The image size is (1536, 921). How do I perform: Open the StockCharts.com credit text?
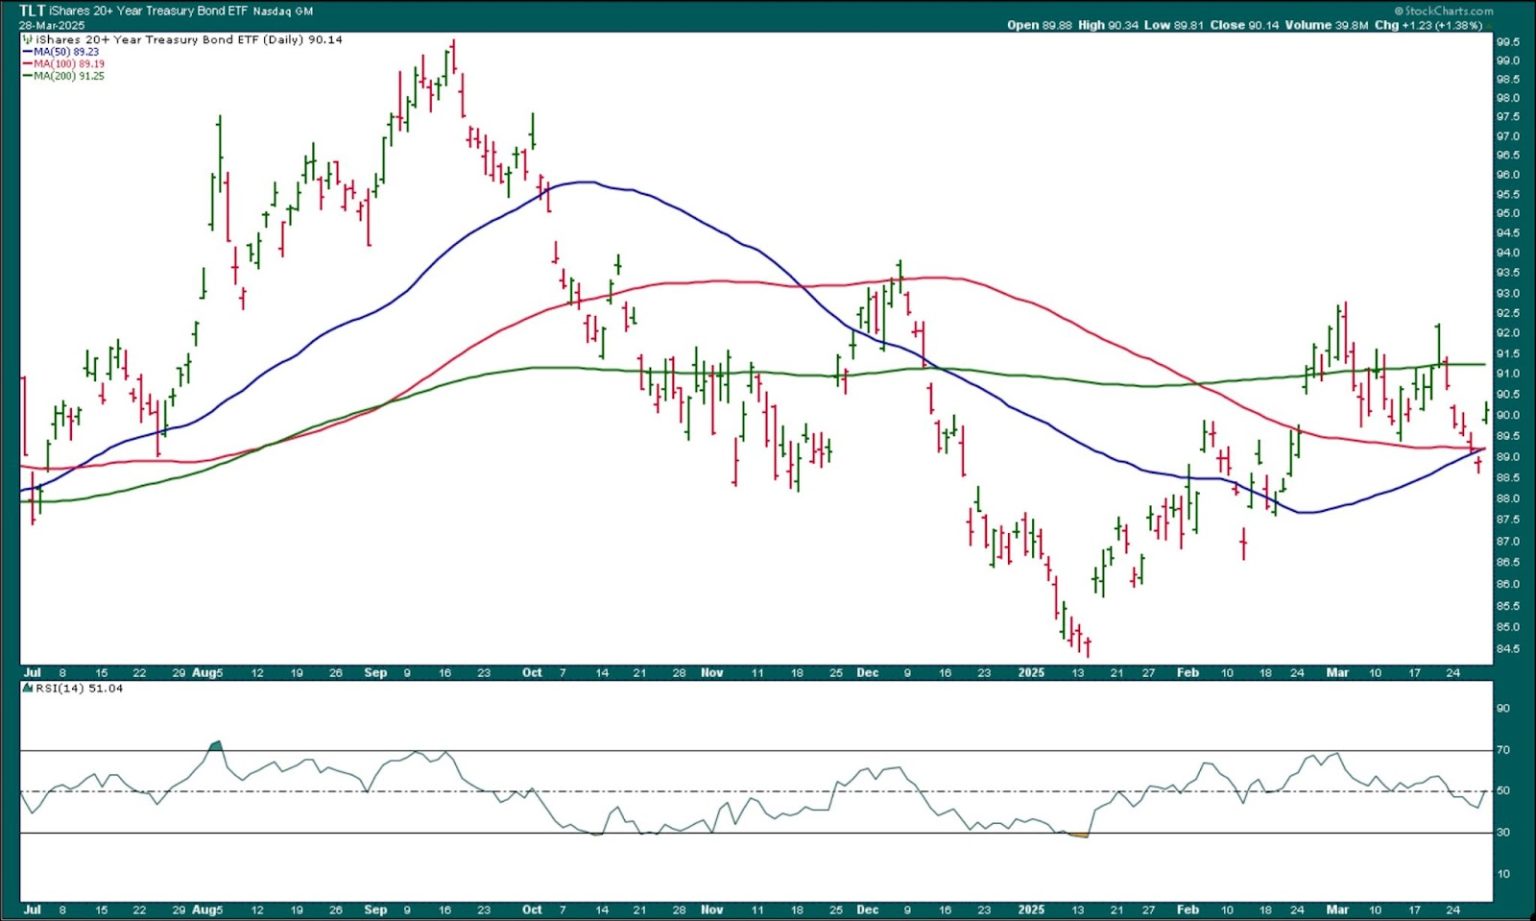pyautogui.click(x=1444, y=11)
